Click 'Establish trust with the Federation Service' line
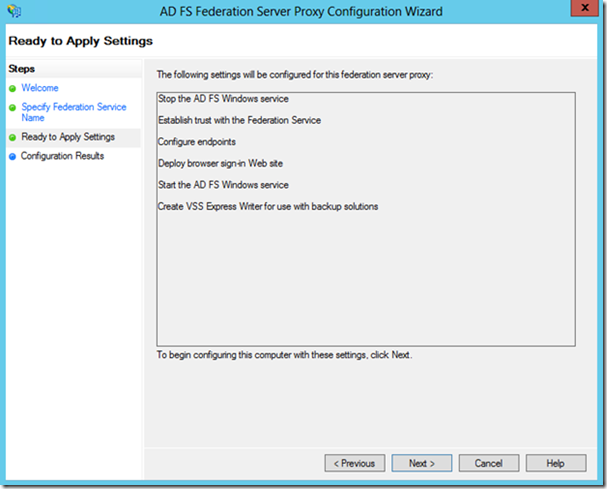607x489 pixels. [x=240, y=120]
